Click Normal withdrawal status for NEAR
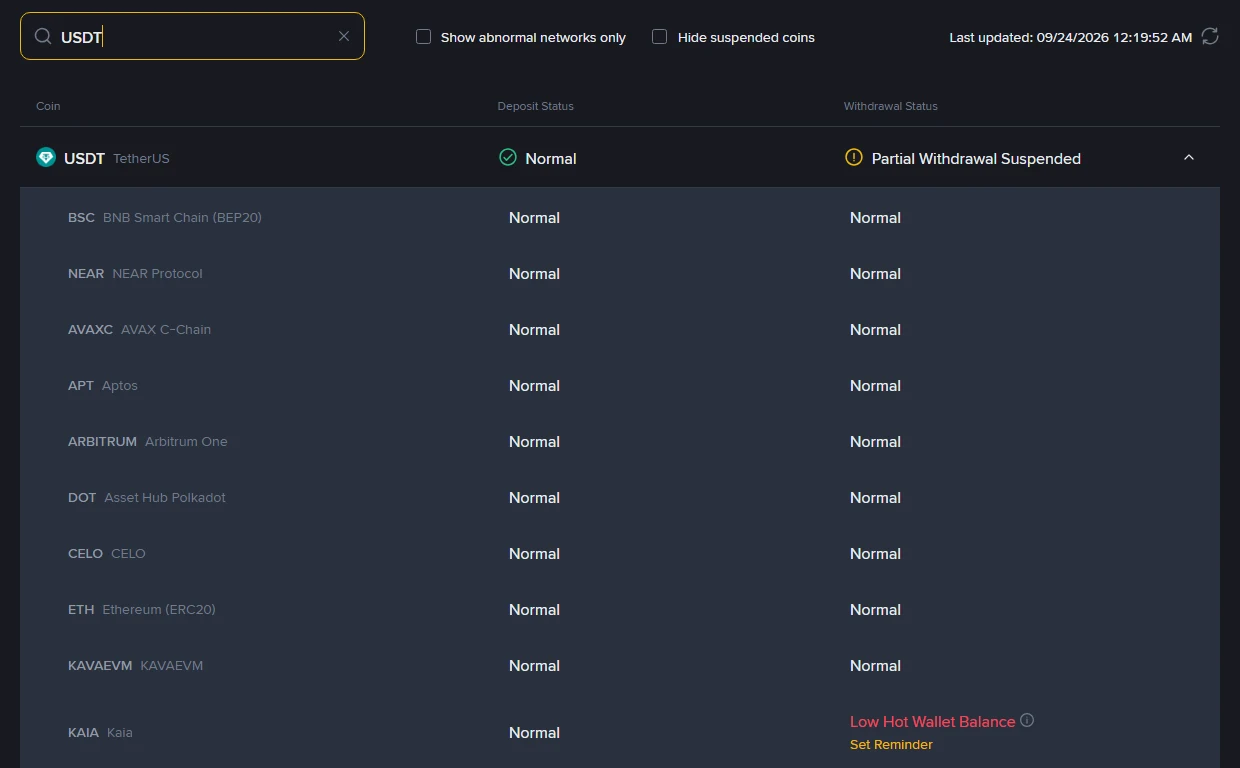1240x768 pixels. (875, 273)
